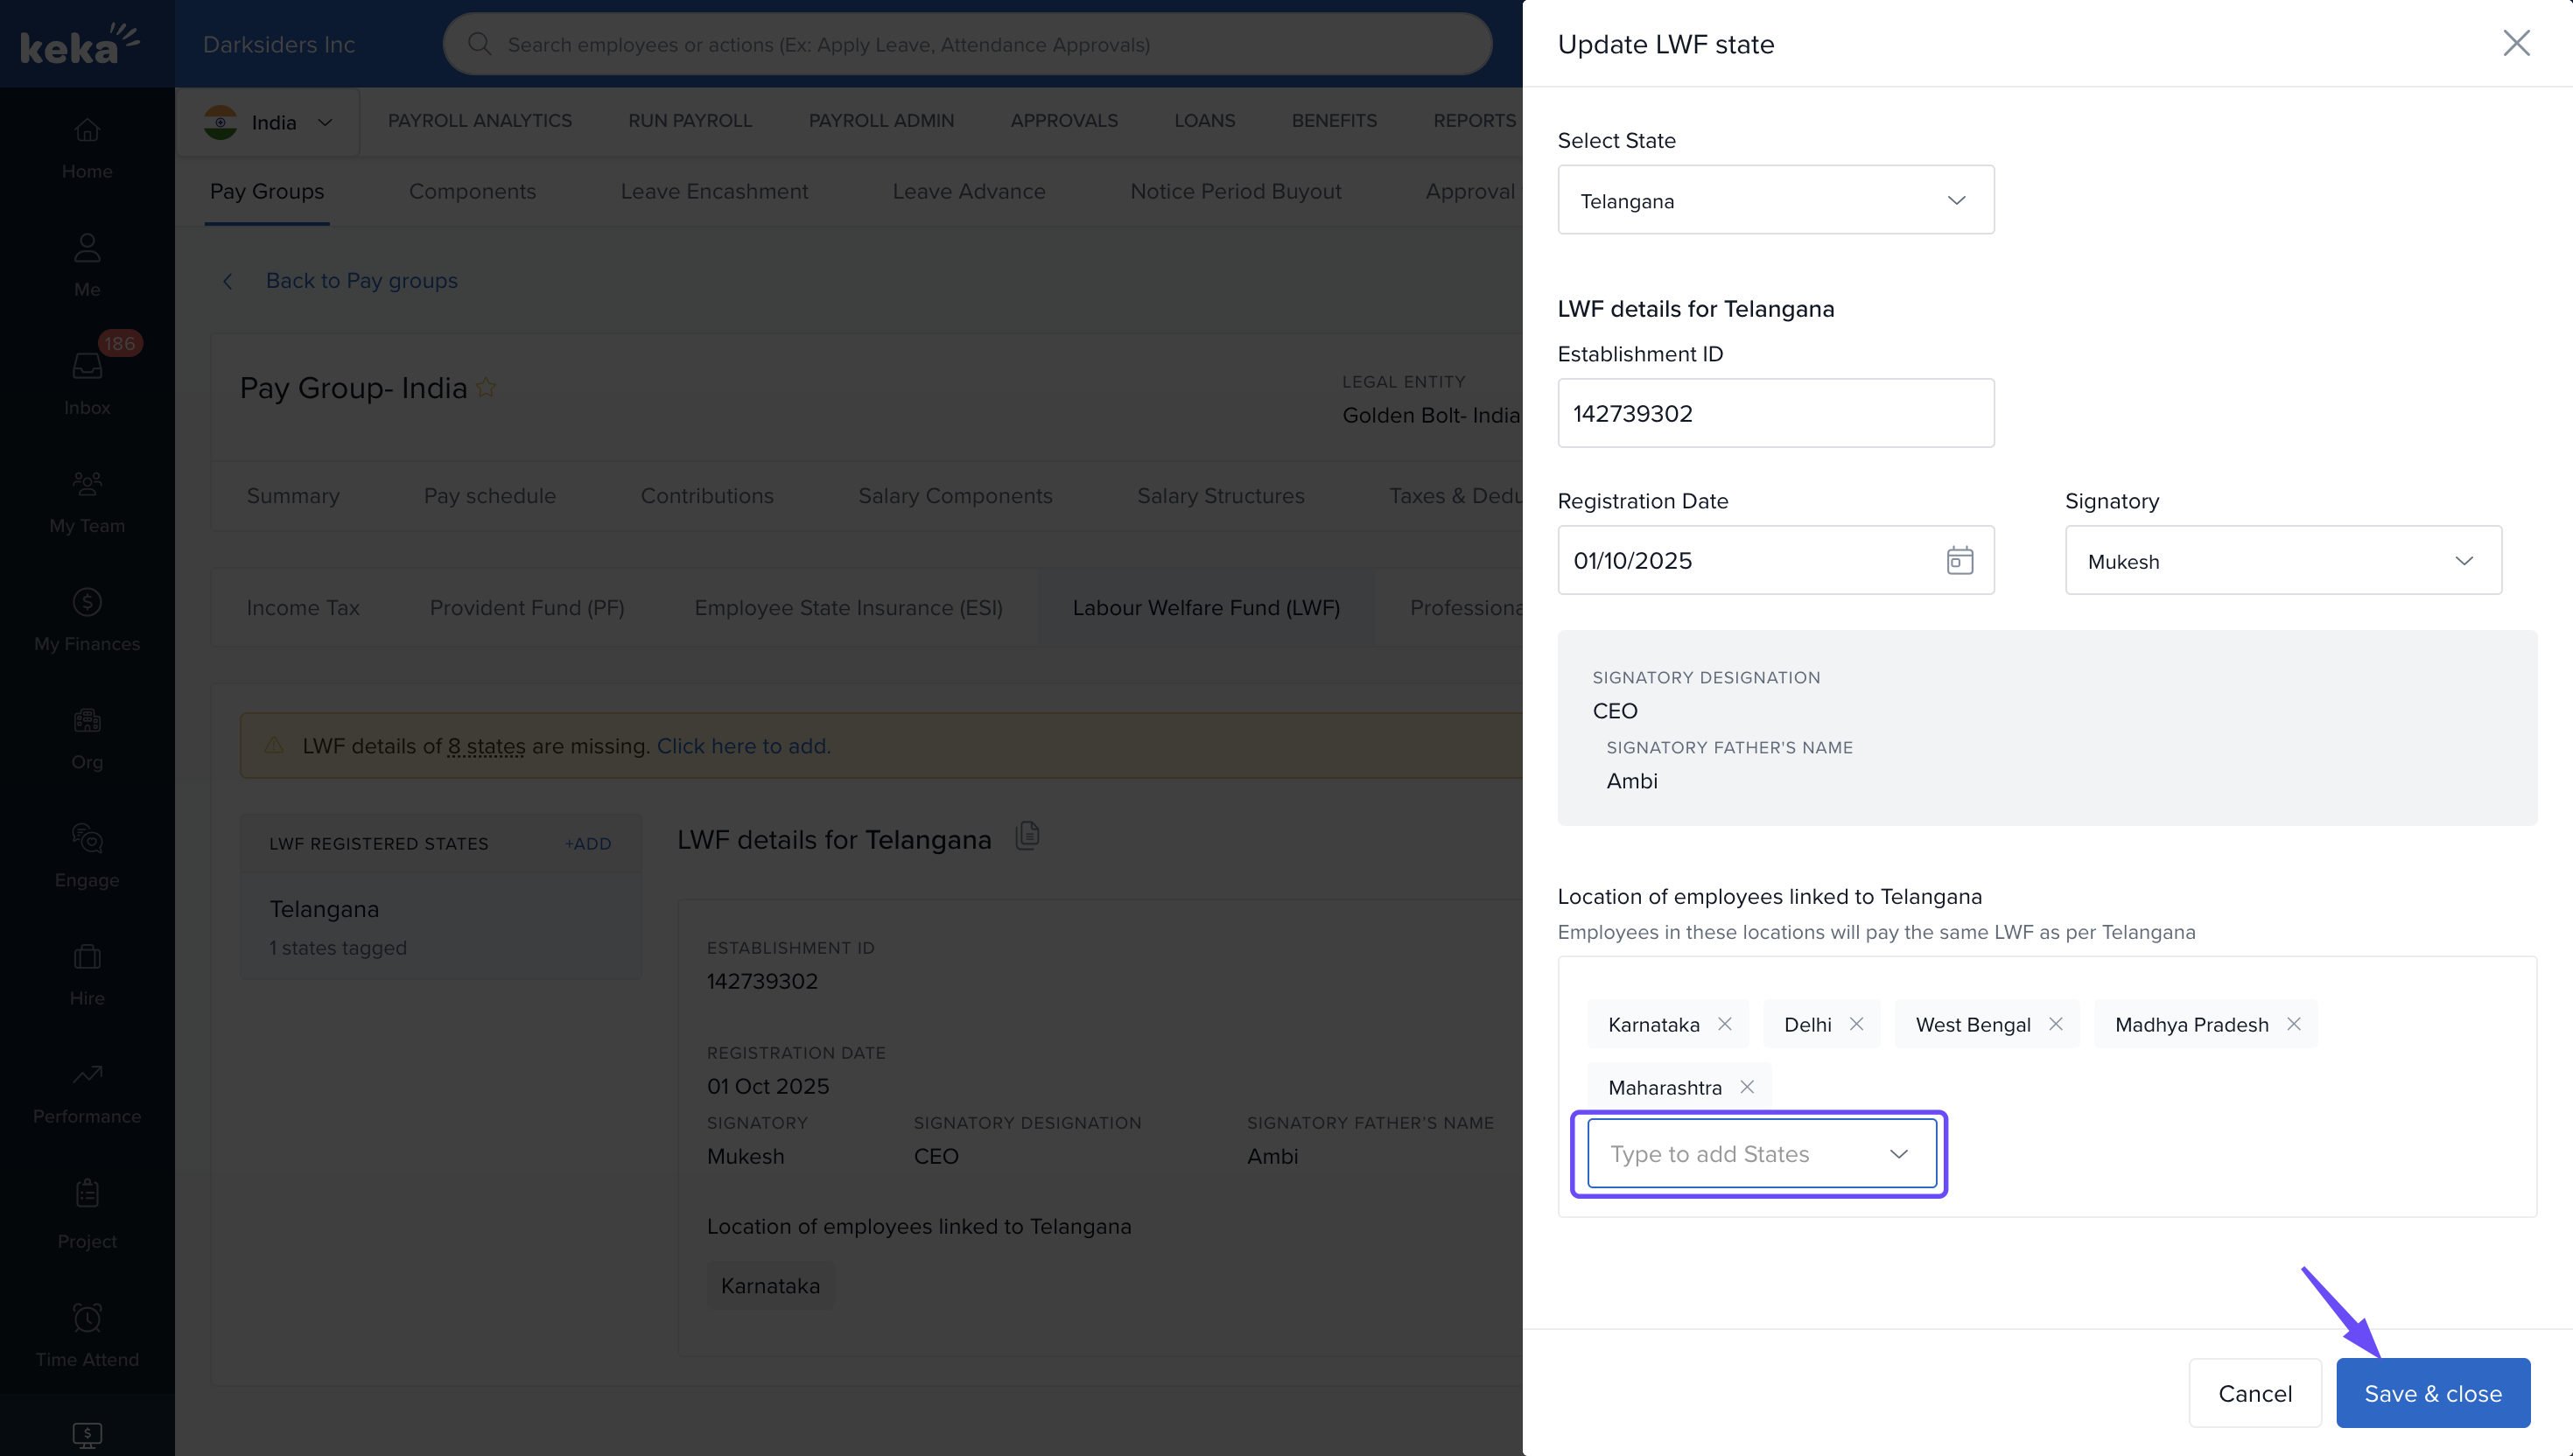Remove the Delhi state tag
The width and height of the screenshot is (2573, 1456).
point(1856,1024)
